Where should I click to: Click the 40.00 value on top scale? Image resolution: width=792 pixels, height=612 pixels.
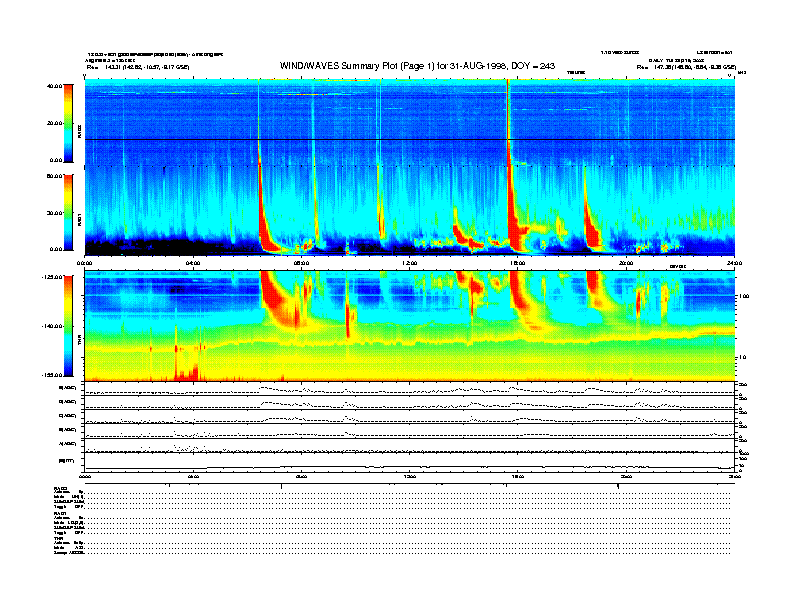point(57,86)
